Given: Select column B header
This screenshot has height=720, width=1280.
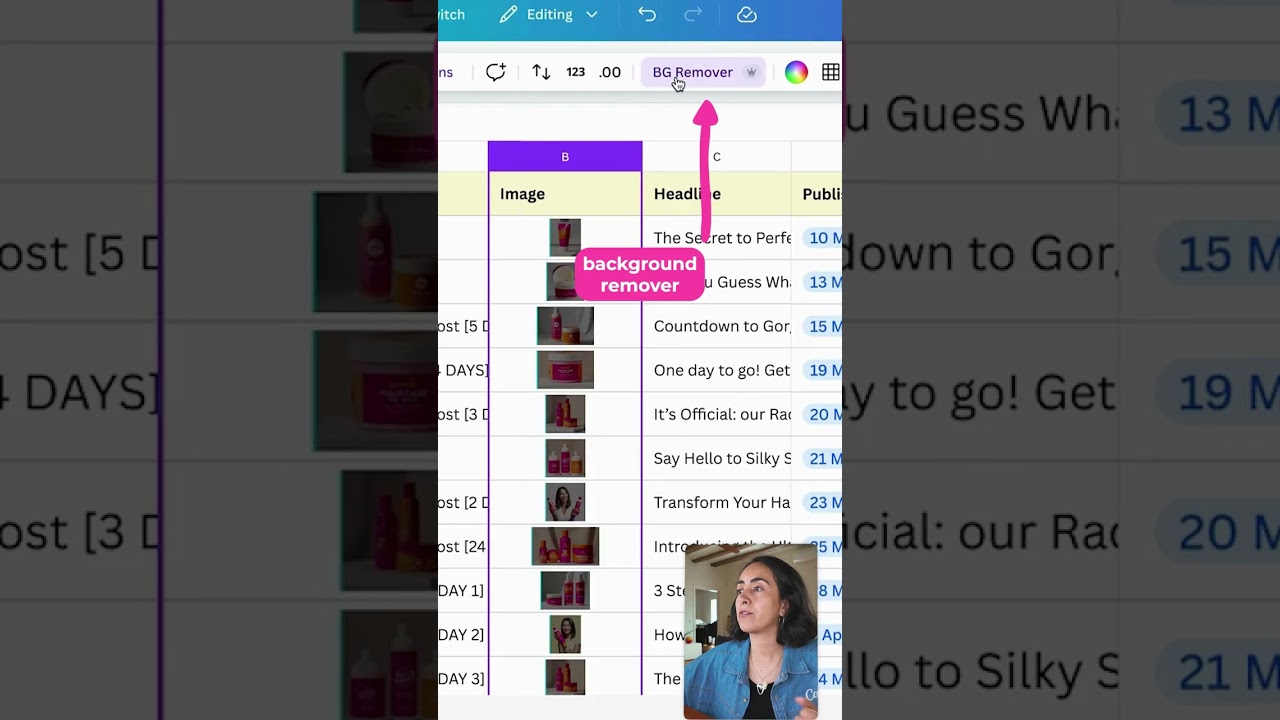Looking at the screenshot, I should click(x=565, y=157).
